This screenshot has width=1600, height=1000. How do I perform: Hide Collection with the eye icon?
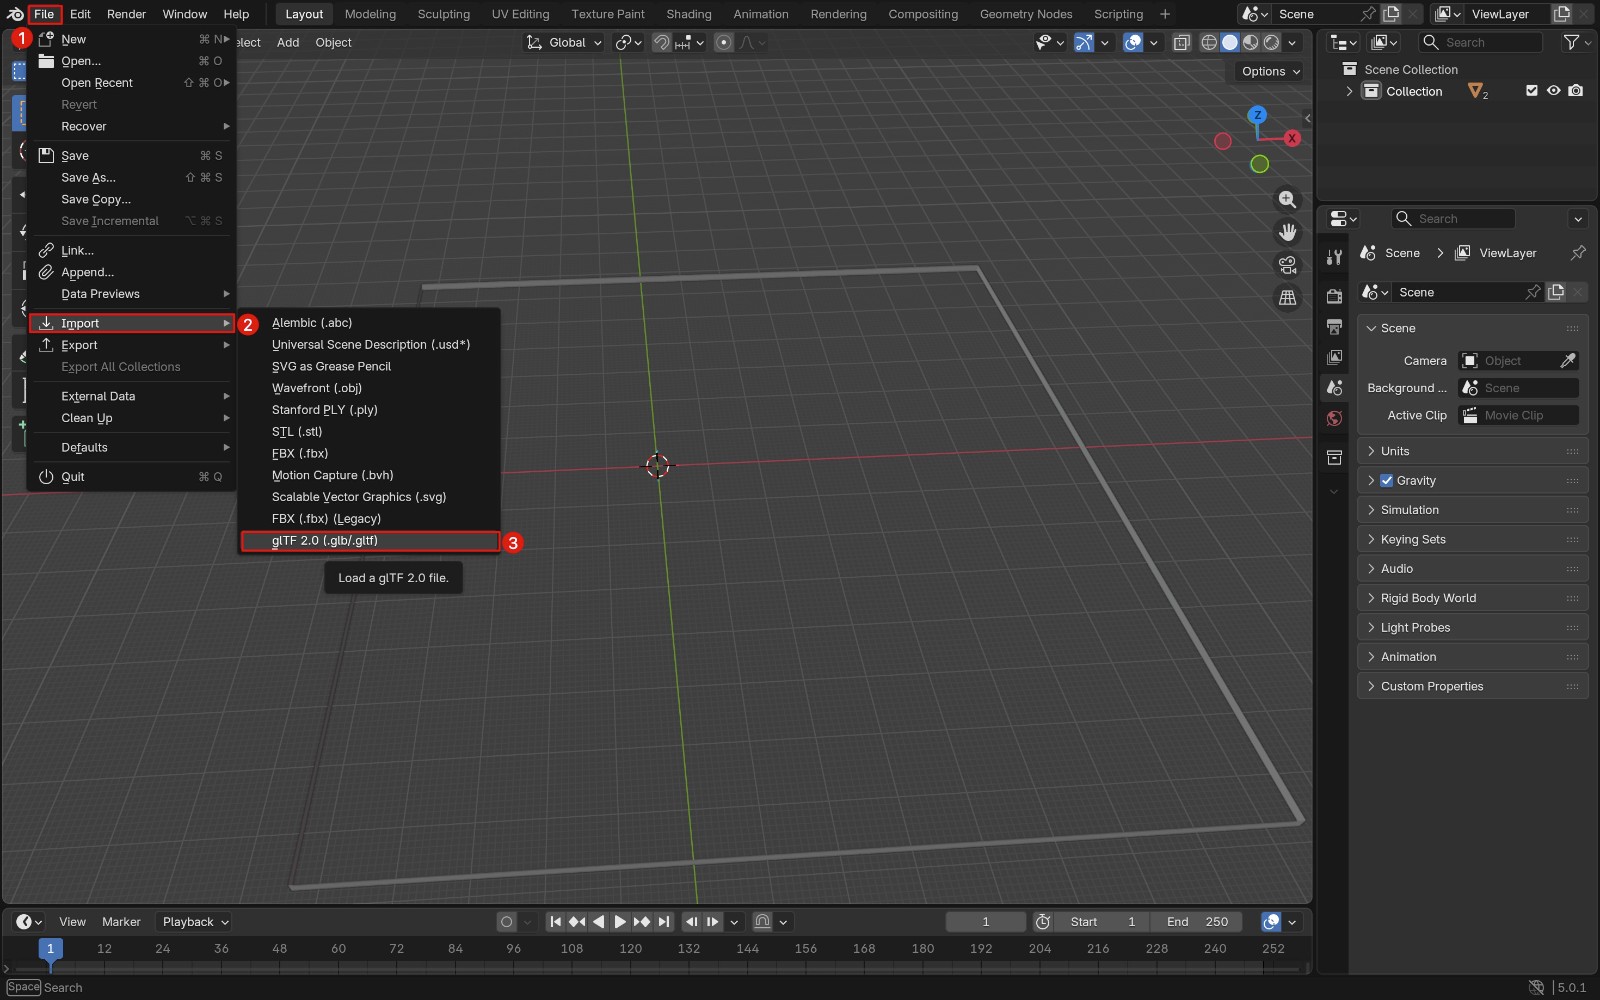pos(1553,91)
